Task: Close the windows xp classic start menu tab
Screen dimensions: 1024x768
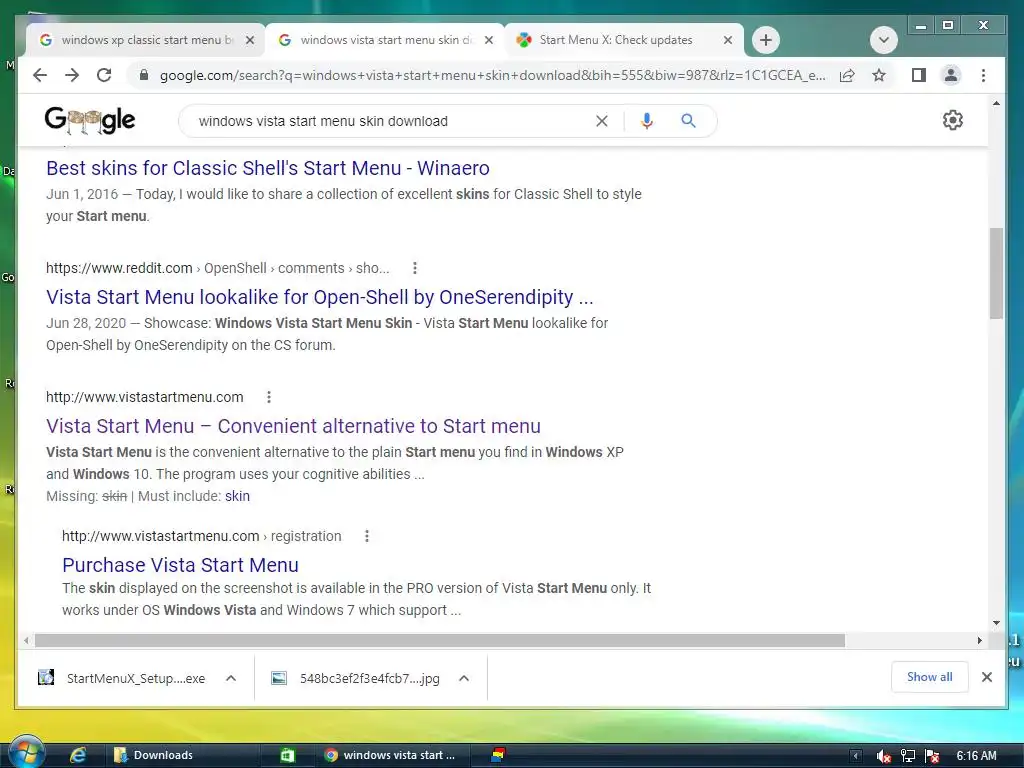Action: pos(249,40)
